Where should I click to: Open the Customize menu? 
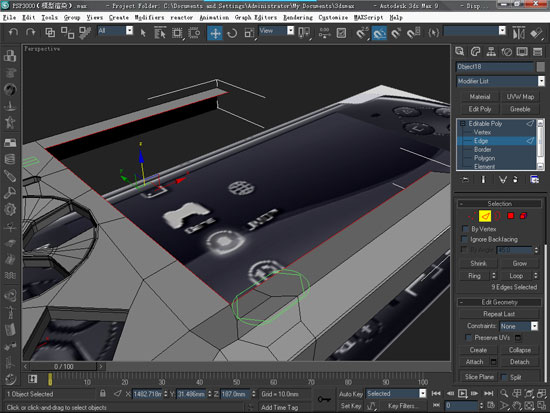click(333, 18)
